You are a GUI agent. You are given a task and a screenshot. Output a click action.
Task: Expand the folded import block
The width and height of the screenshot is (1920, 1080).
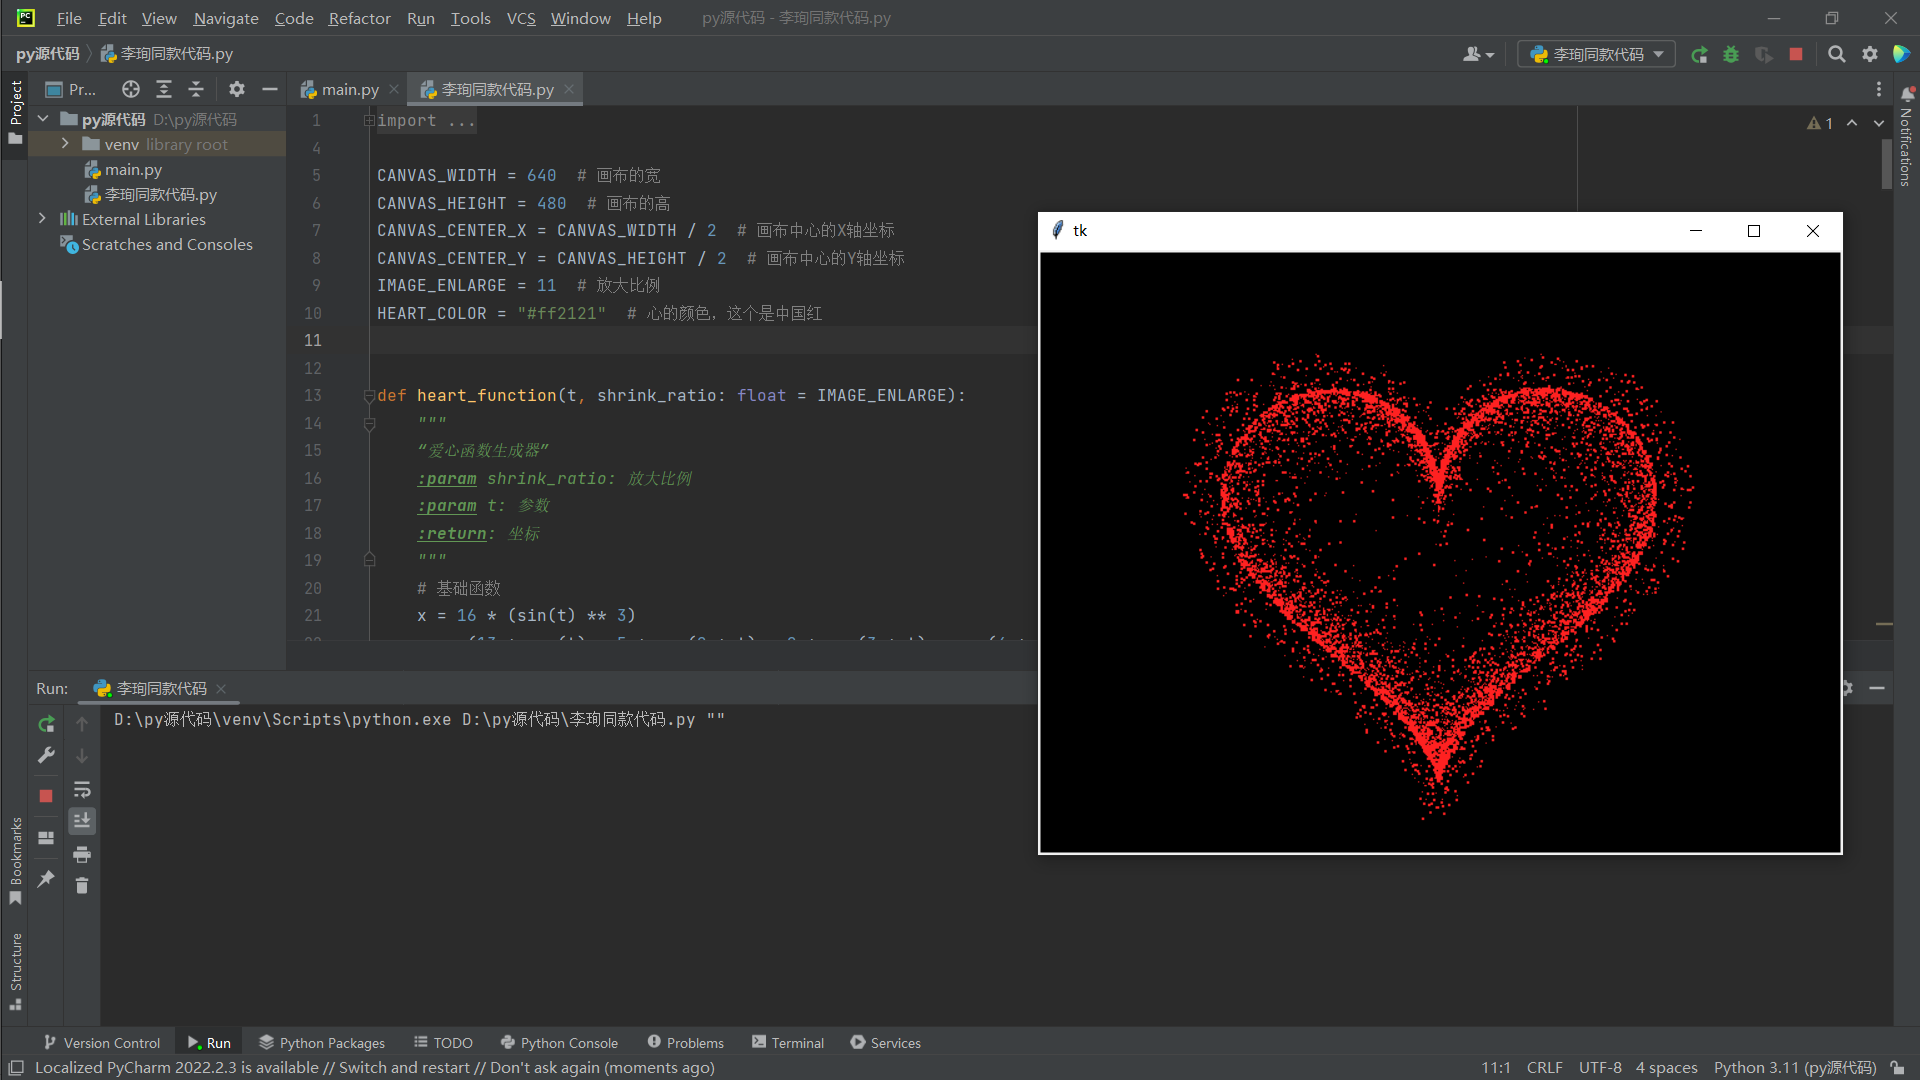point(369,120)
